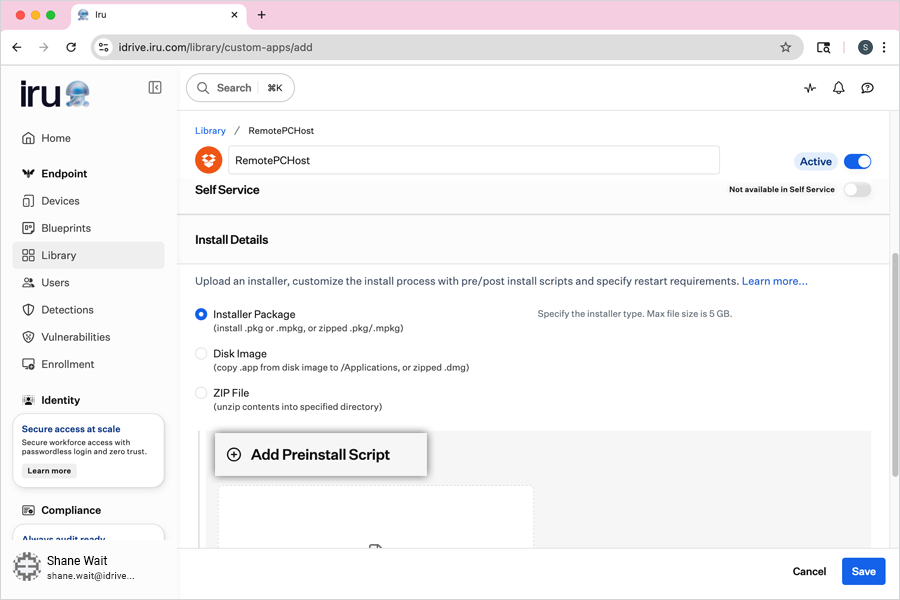This screenshot has height=600, width=900.
Task: Collapse the Endpoint section
Action: point(64,174)
